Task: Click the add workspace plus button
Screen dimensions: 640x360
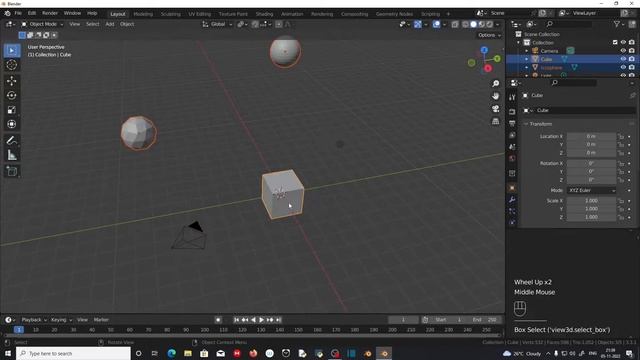Action: pos(448,14)
